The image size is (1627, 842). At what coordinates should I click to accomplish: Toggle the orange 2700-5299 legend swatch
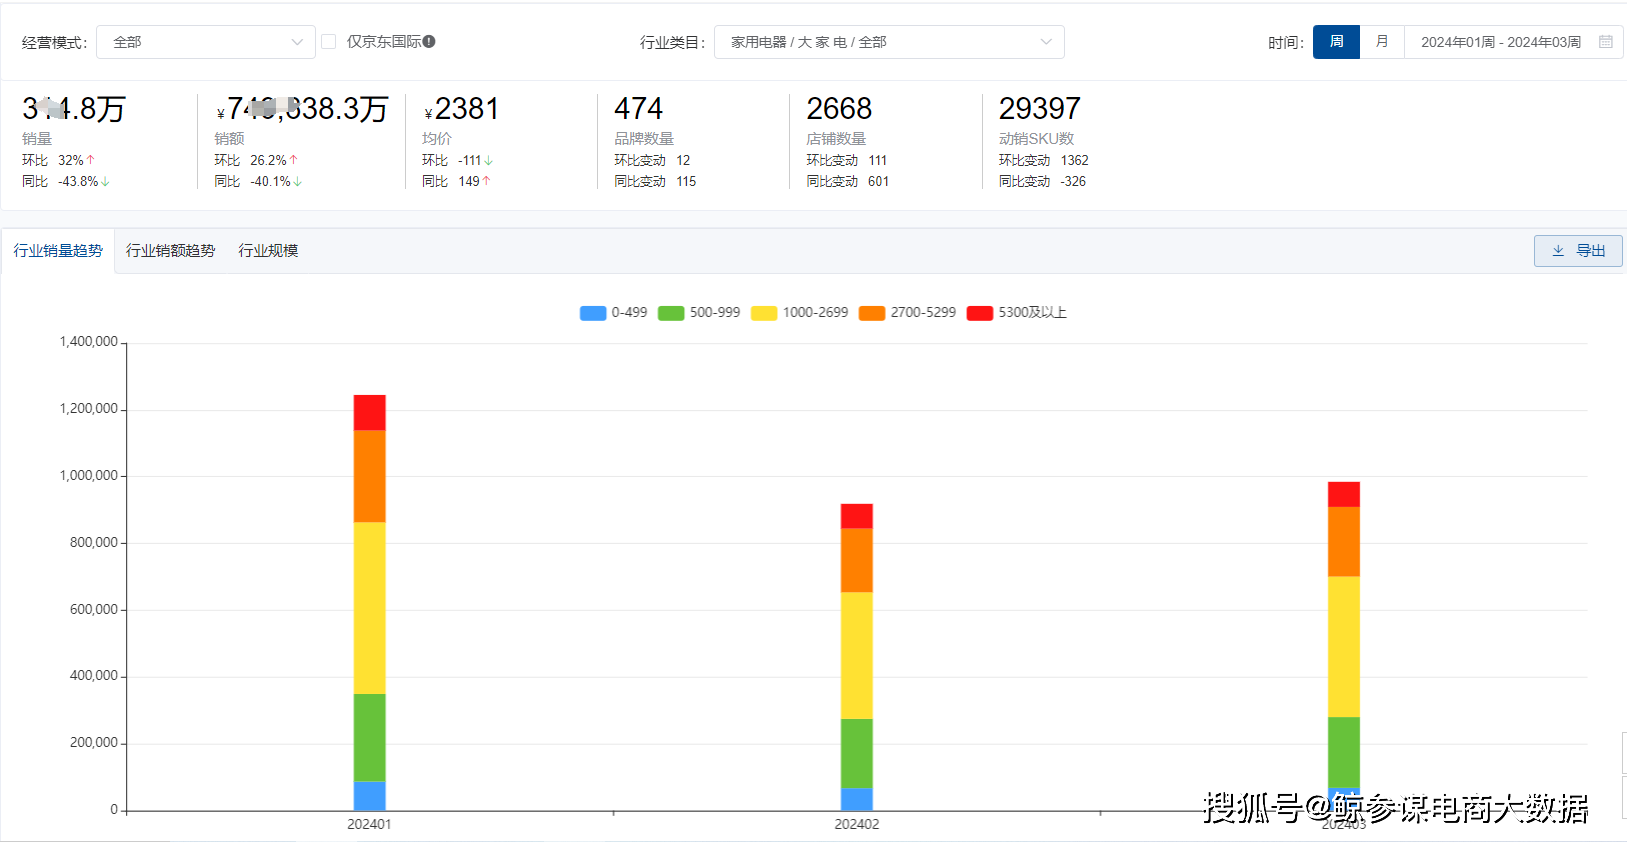[872, 313]
